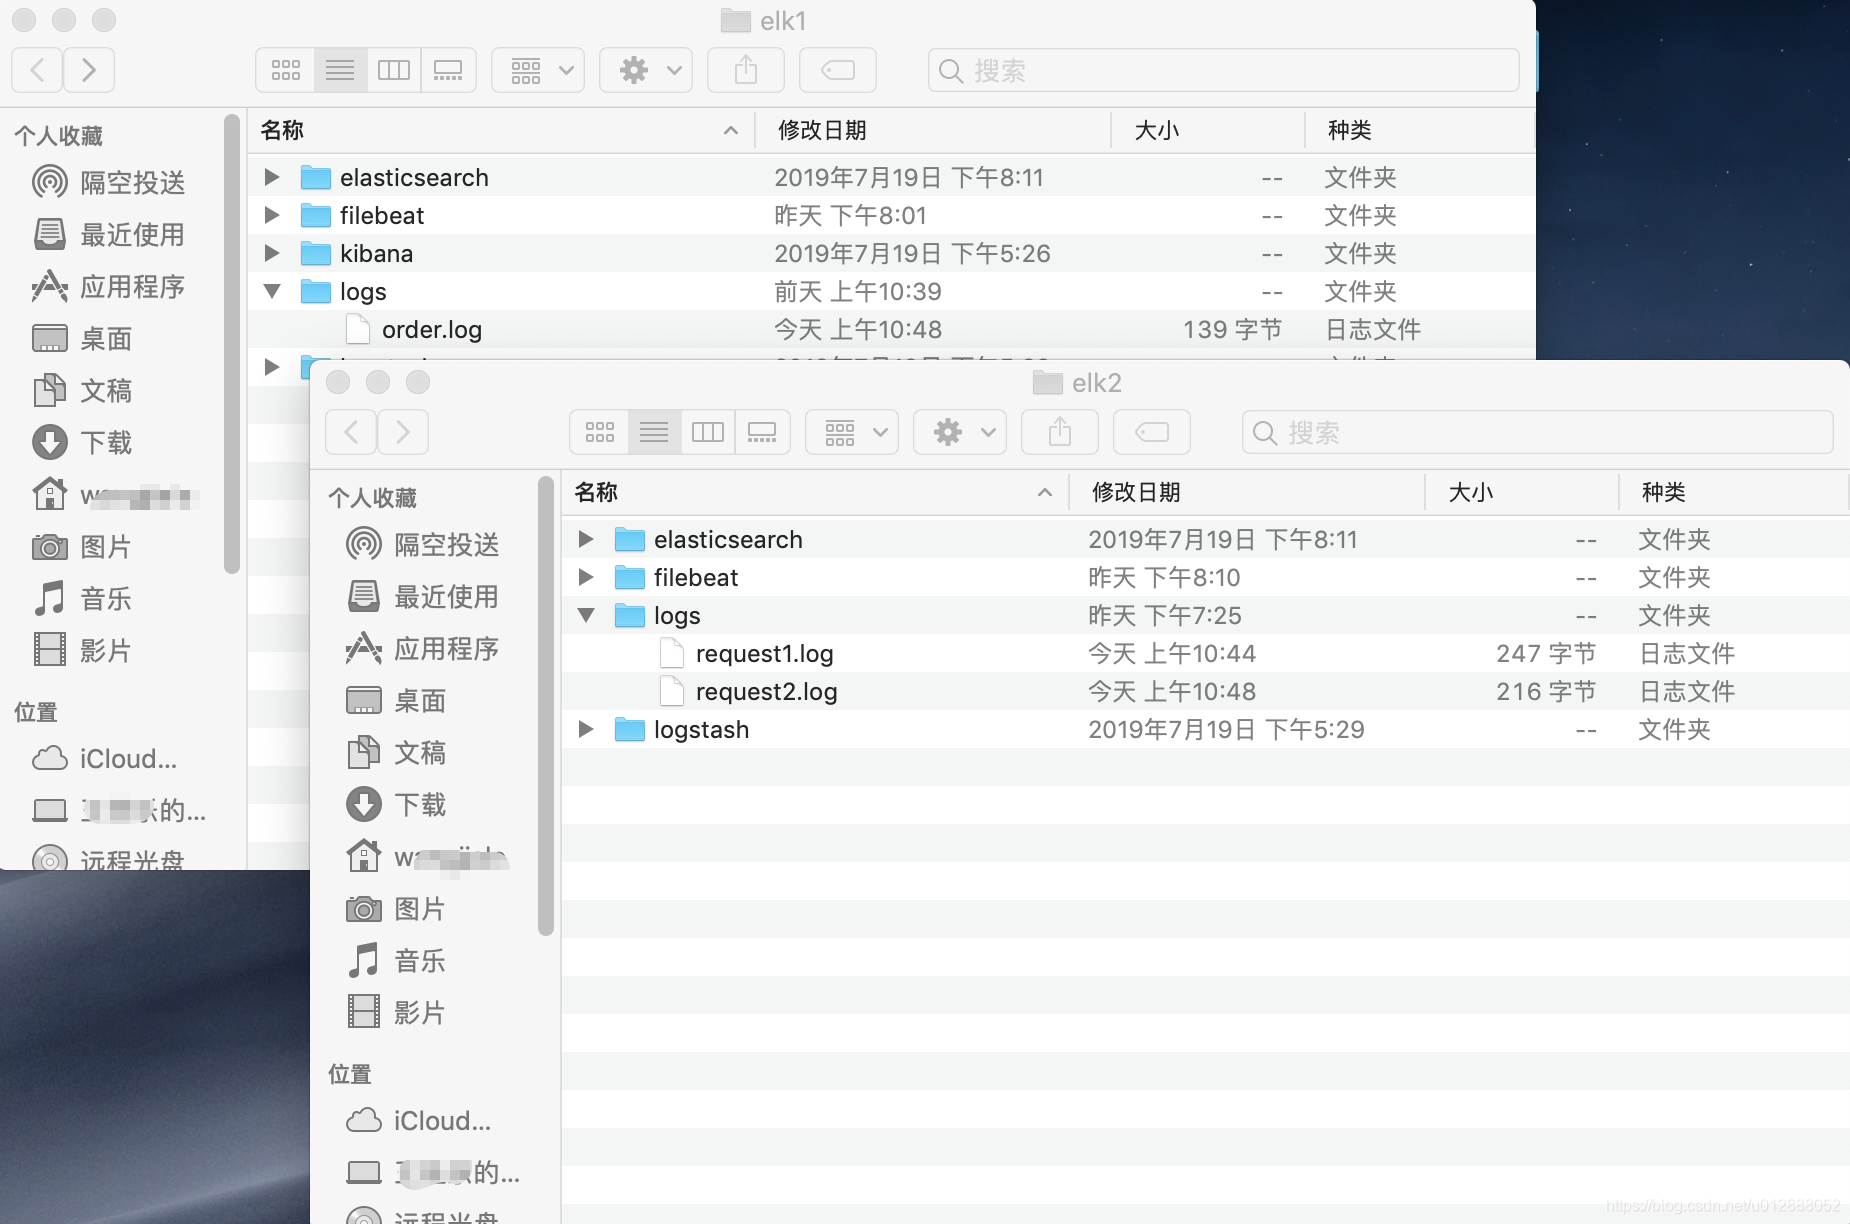Open 应用程序 in elk2 sidebar
Screen dimensions: 1850x1224
(x=424, y=648)
